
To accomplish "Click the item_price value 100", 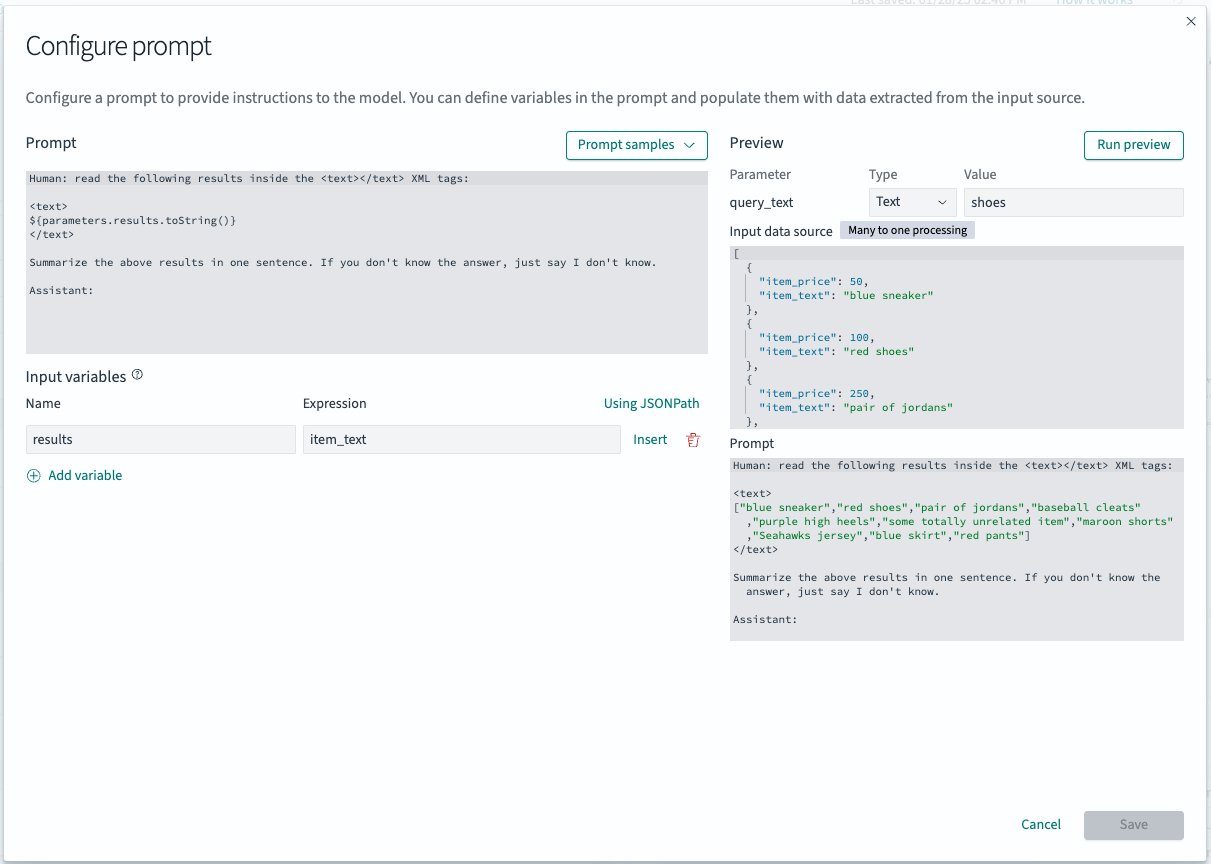I will point(859,338).
